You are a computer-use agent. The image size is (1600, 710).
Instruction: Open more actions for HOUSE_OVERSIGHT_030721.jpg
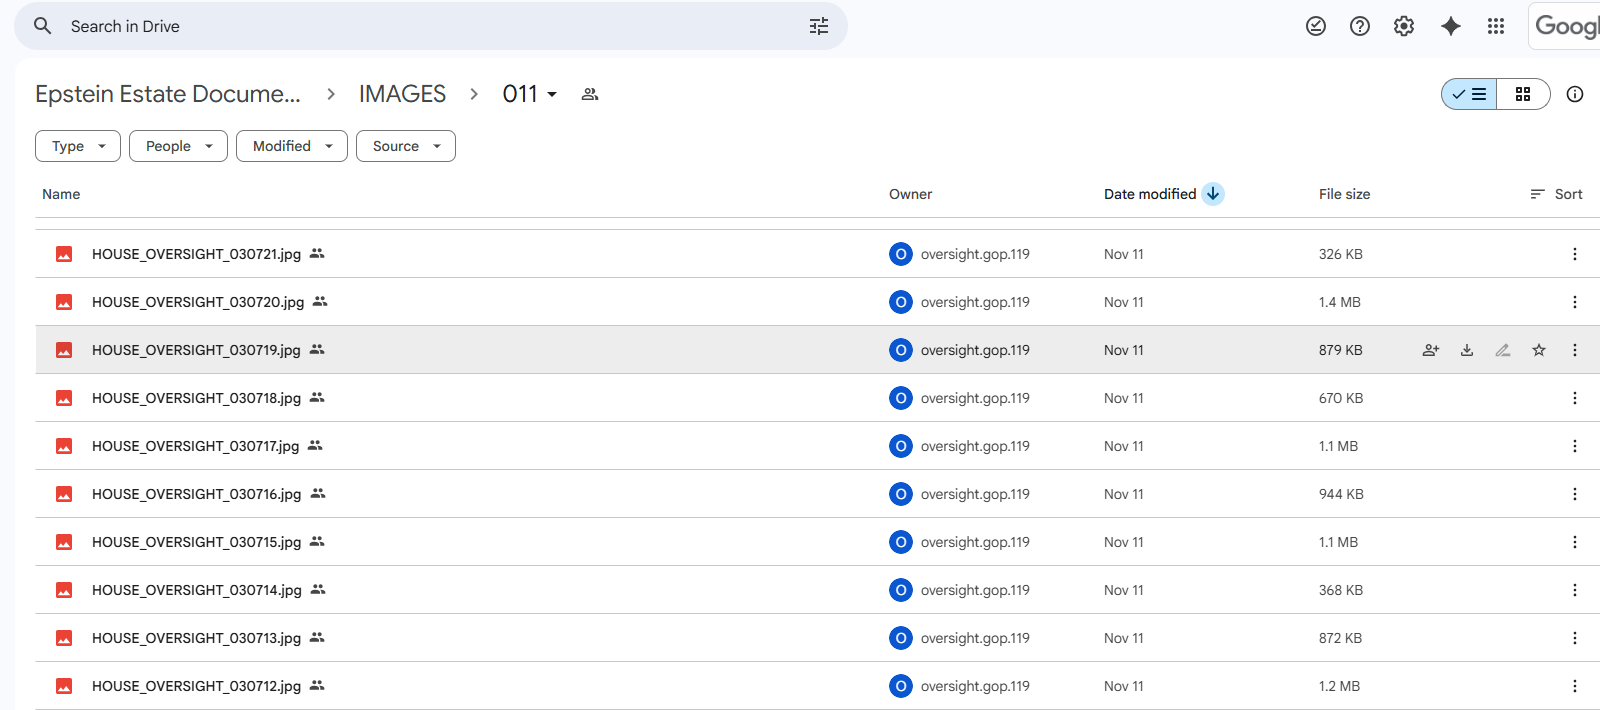tap(1574, 254)
